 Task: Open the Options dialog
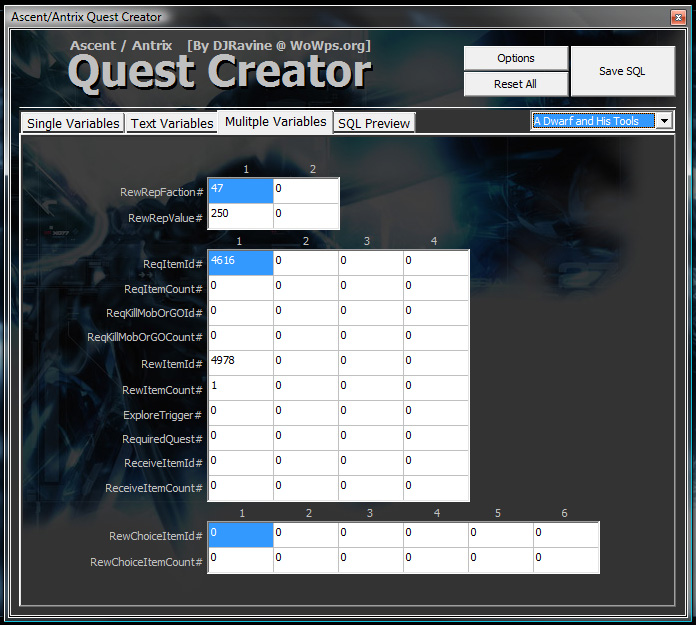(516, 58)
